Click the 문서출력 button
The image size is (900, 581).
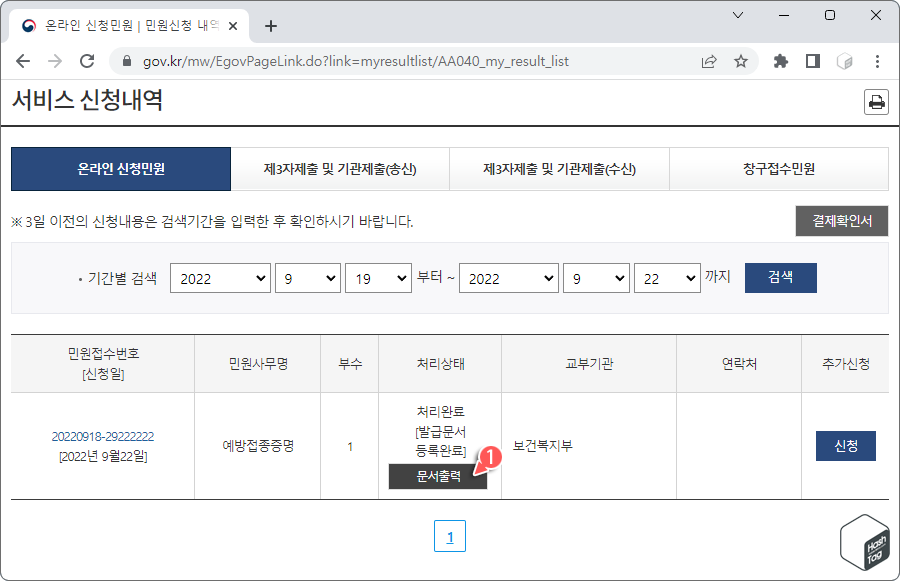coord(436,477)
